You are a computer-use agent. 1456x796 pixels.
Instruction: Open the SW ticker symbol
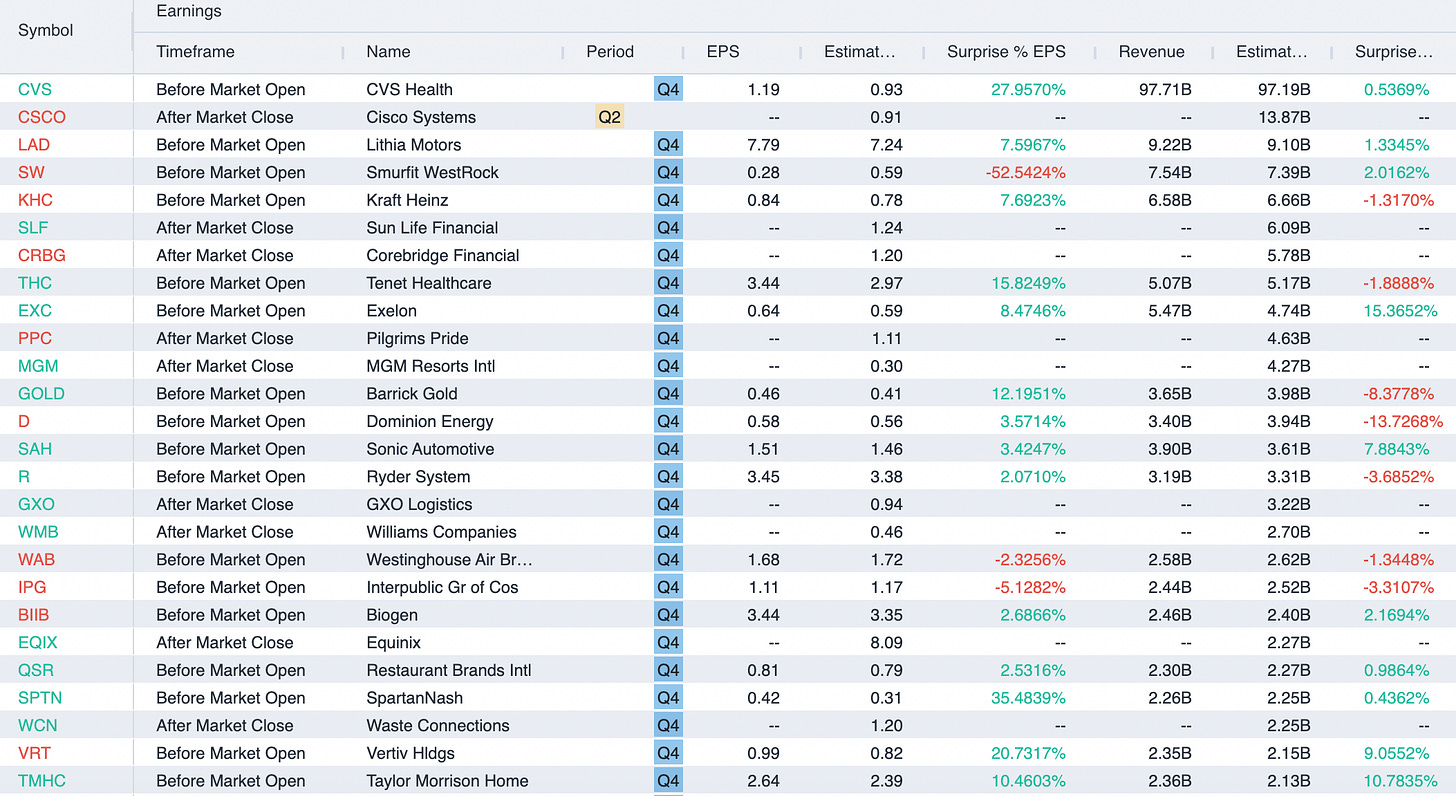point(30,173)
